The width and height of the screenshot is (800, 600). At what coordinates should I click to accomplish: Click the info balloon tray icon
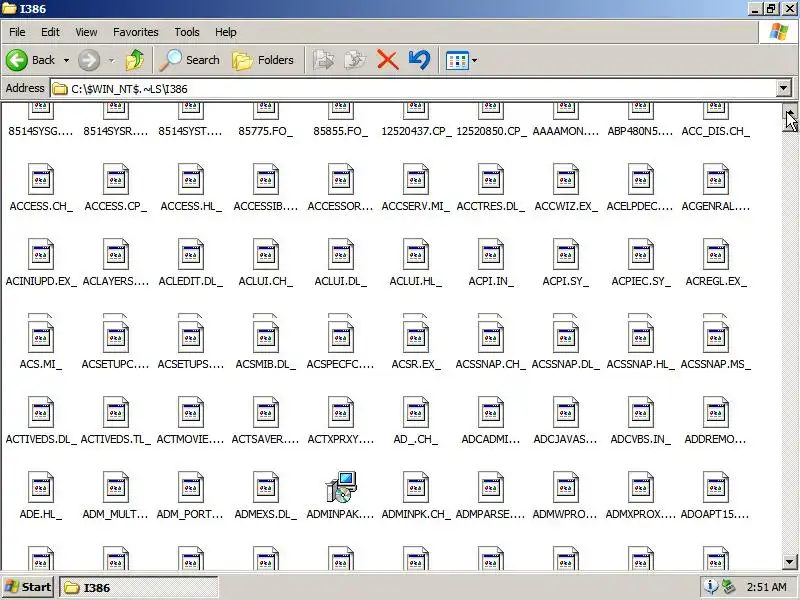point(711,587)
